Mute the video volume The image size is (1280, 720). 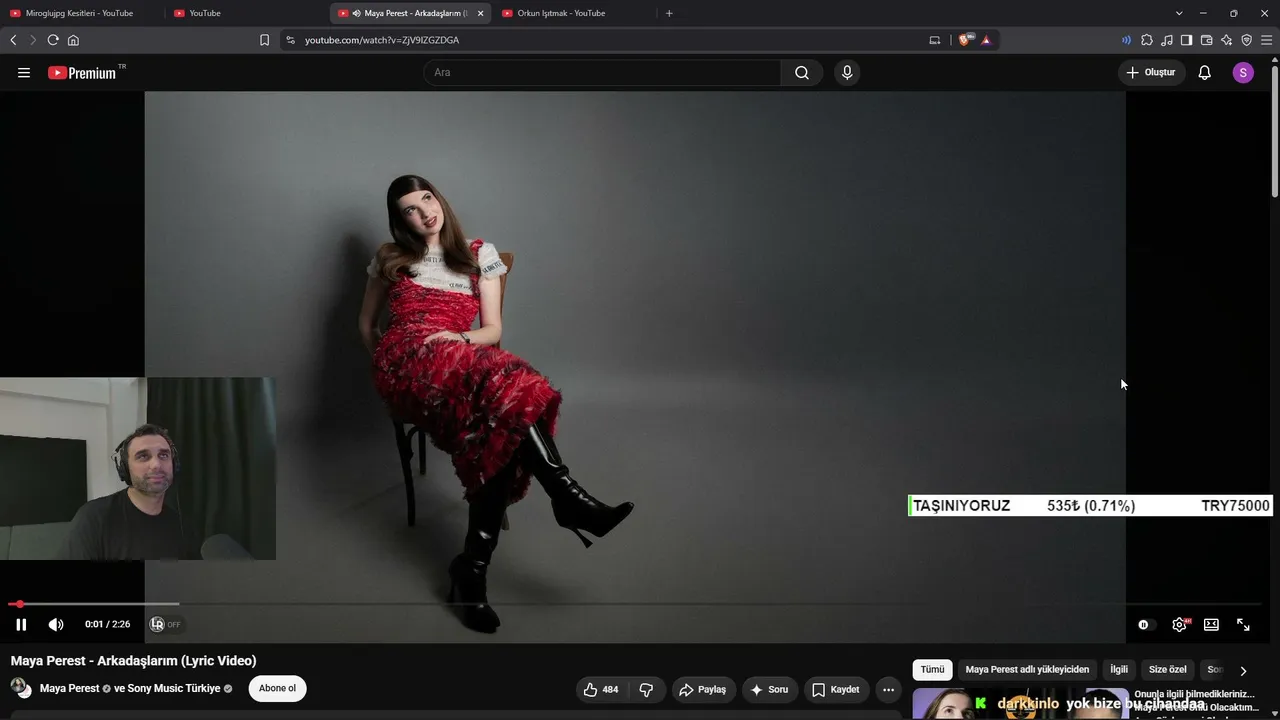click(56, 625)
